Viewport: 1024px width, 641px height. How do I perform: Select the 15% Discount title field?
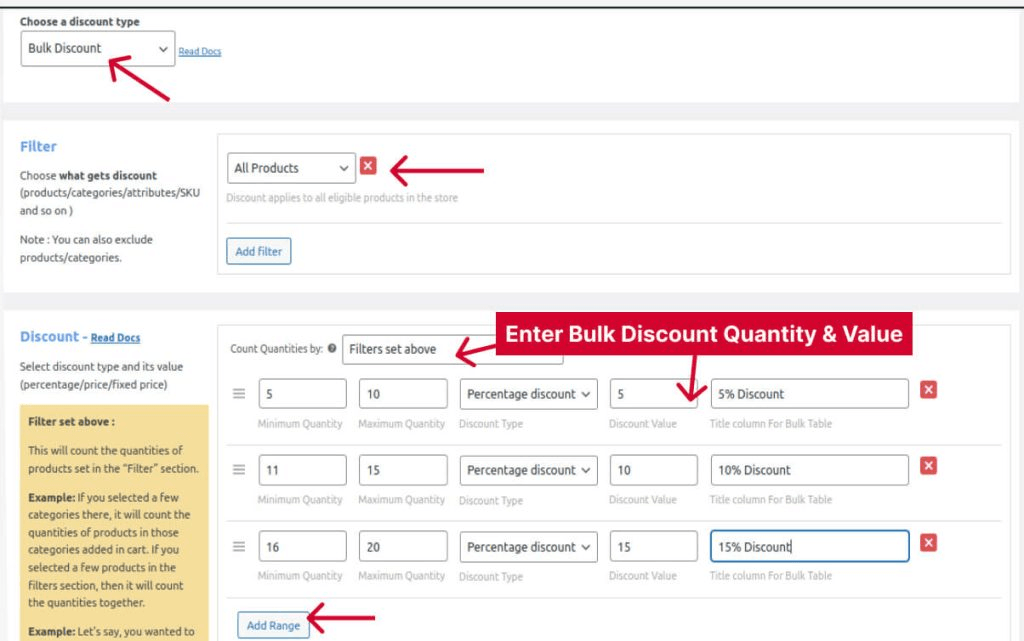tap(808, 545)
